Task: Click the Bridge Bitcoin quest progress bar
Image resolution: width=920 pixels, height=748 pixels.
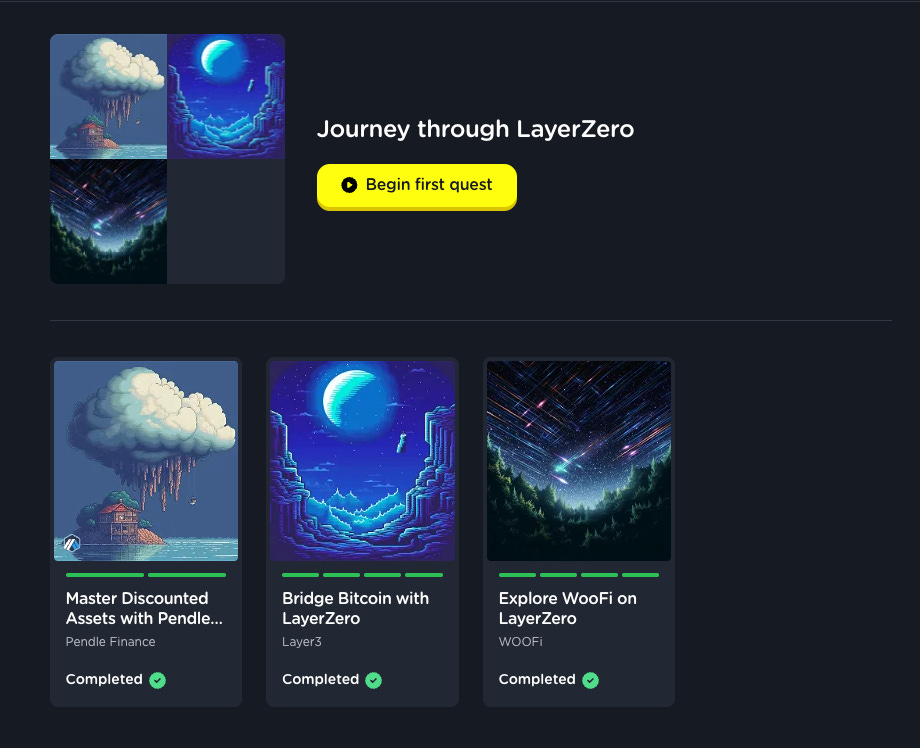Action: (363, 575)
